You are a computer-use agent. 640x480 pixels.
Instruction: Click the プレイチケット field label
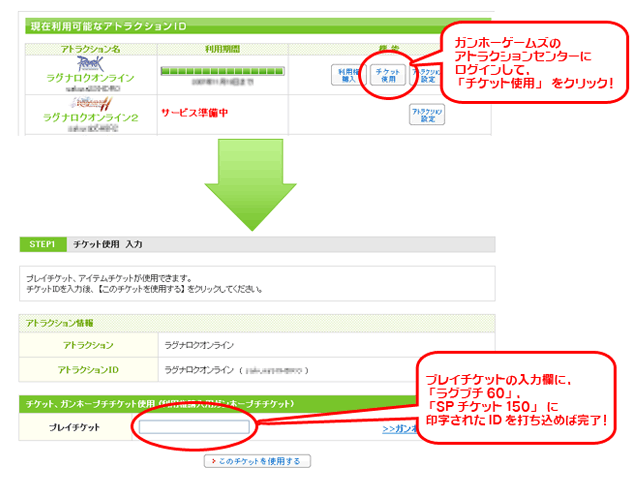tap(74, 427)
